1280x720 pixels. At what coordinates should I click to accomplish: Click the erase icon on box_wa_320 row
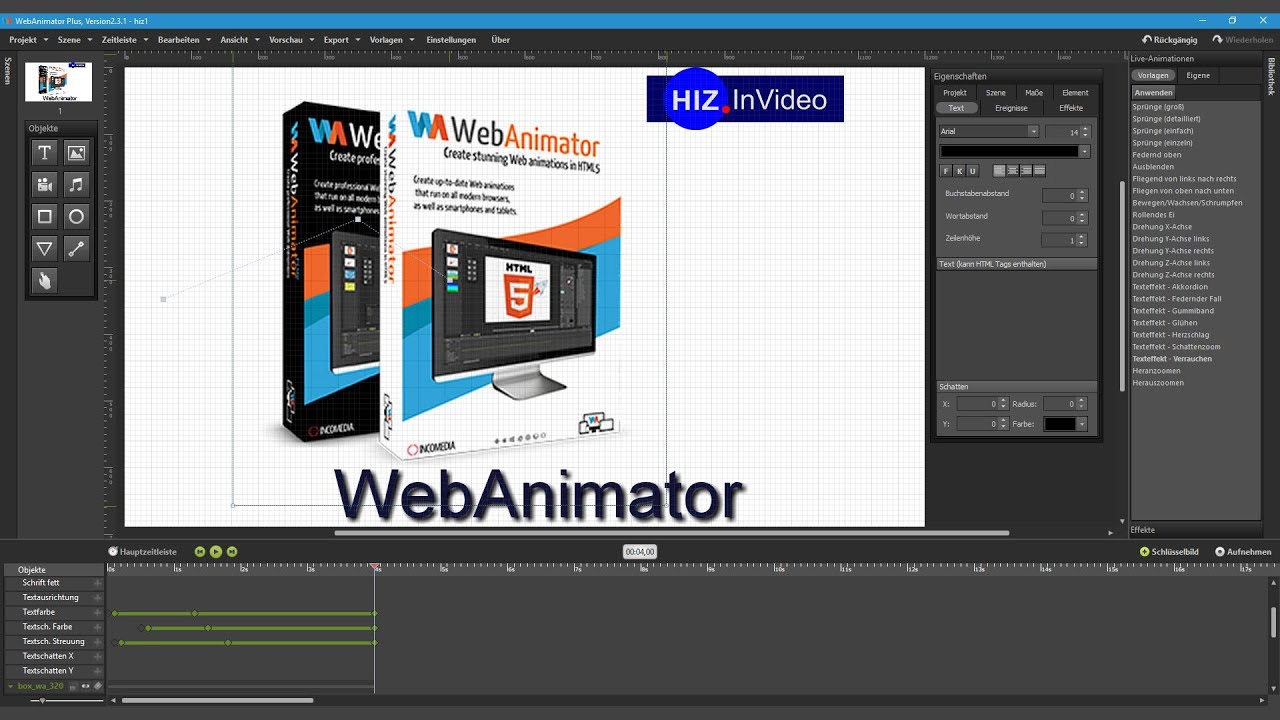pos(98,686)
